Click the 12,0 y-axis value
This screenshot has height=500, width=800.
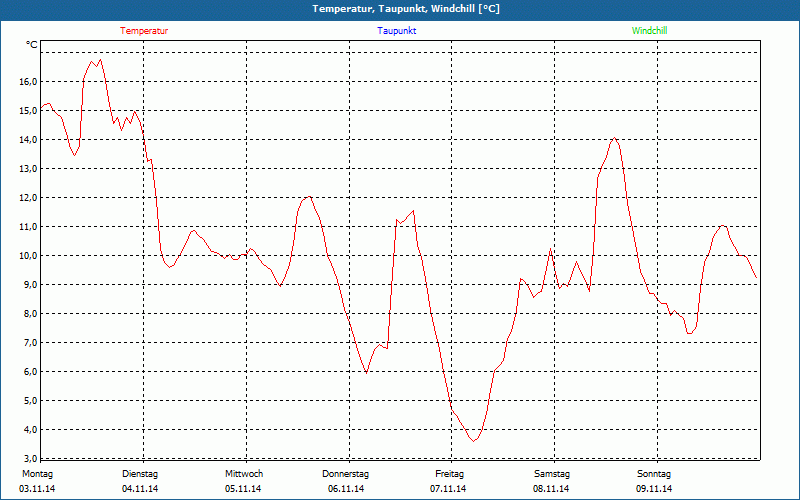(30, 197)
